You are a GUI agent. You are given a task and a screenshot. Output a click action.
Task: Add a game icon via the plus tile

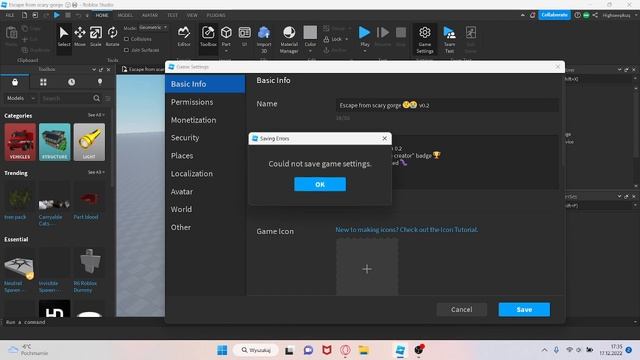367,267
